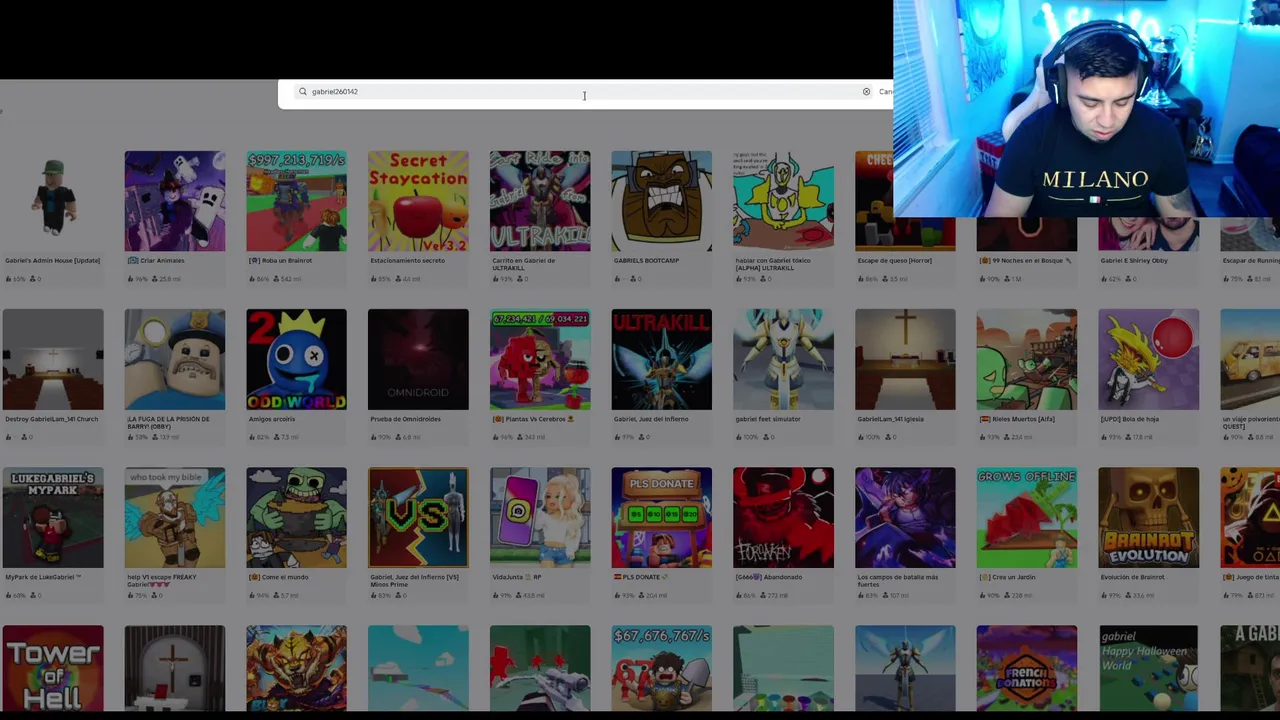Open Amigos arcoíris Odd World thumbnail
This screenshot has height=720, width=1280.
[297, 359]
